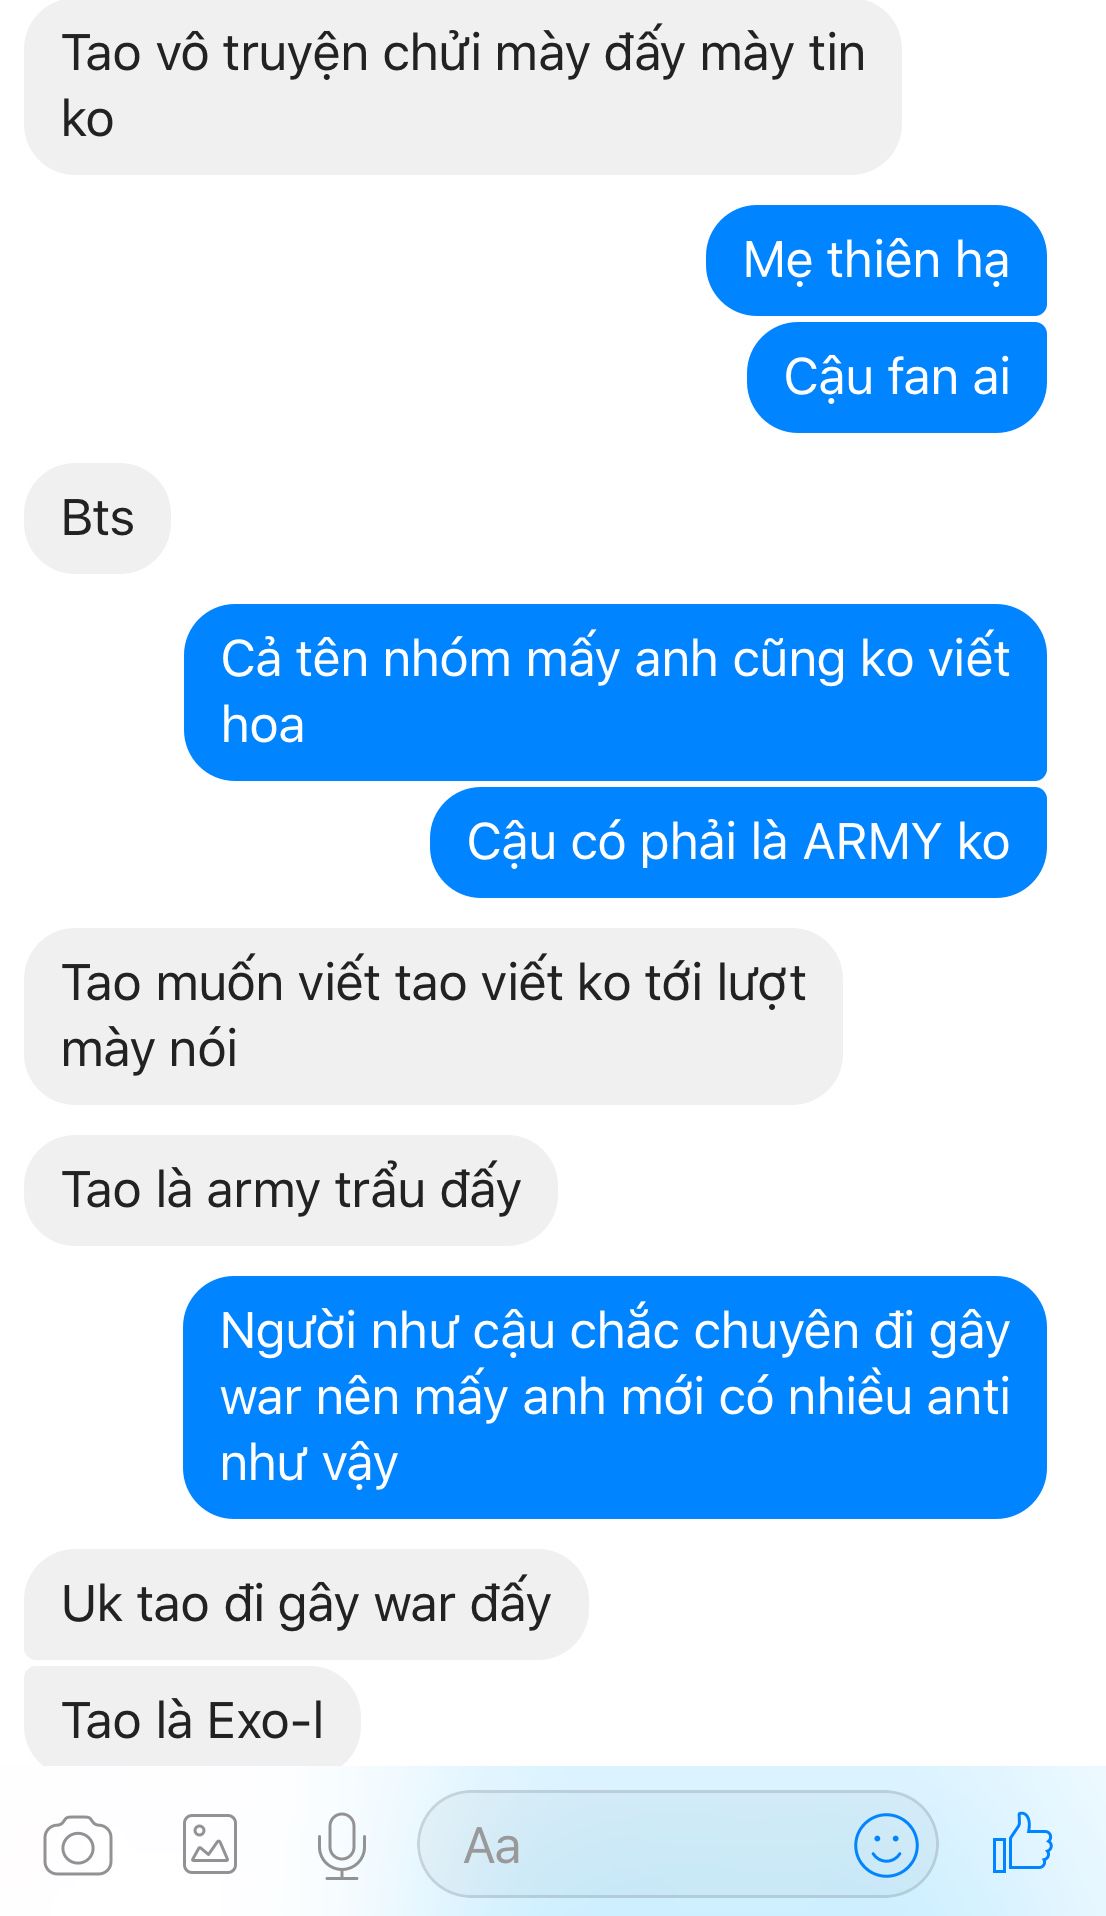
Task: Tap 'mày nói' line in gray bubble
Action: (149, 1050)
